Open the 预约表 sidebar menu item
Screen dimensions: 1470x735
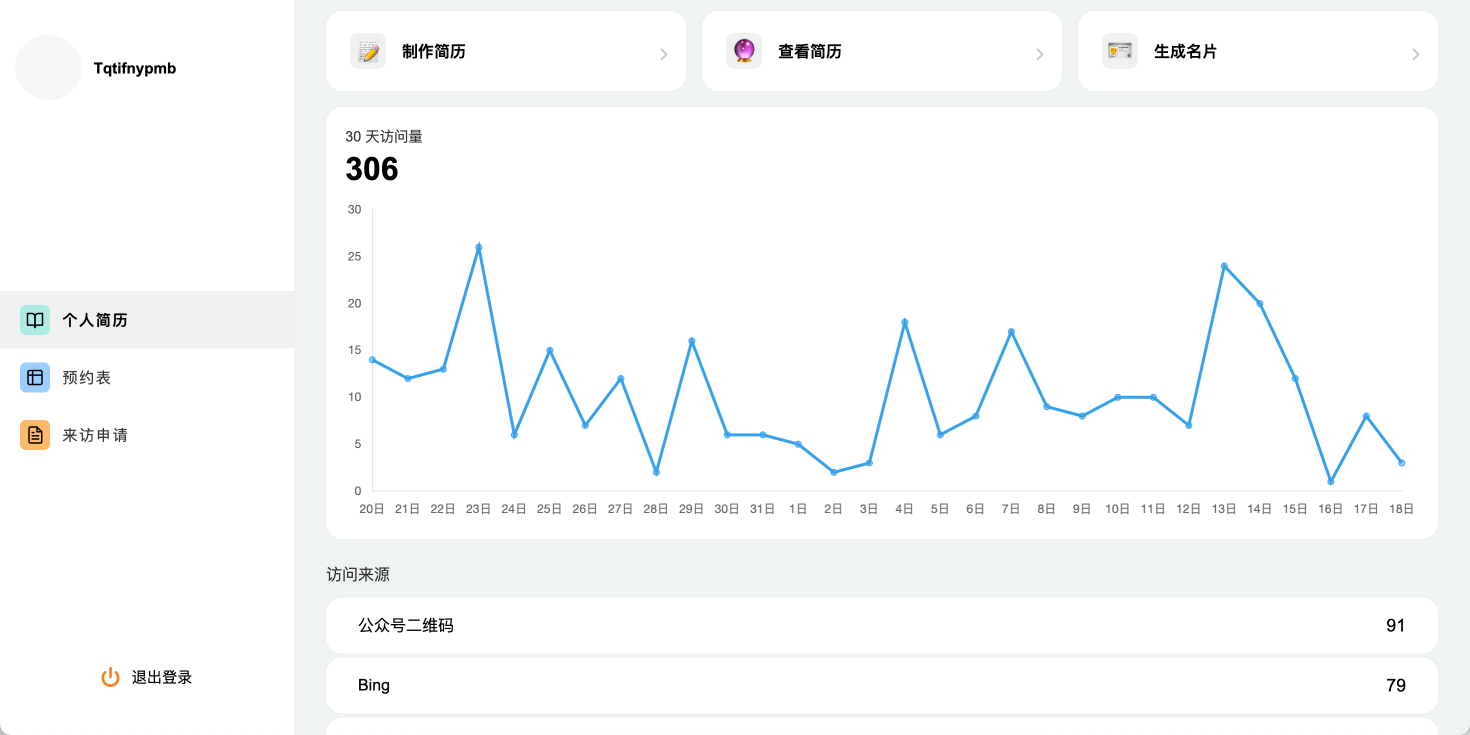(147, 377)
